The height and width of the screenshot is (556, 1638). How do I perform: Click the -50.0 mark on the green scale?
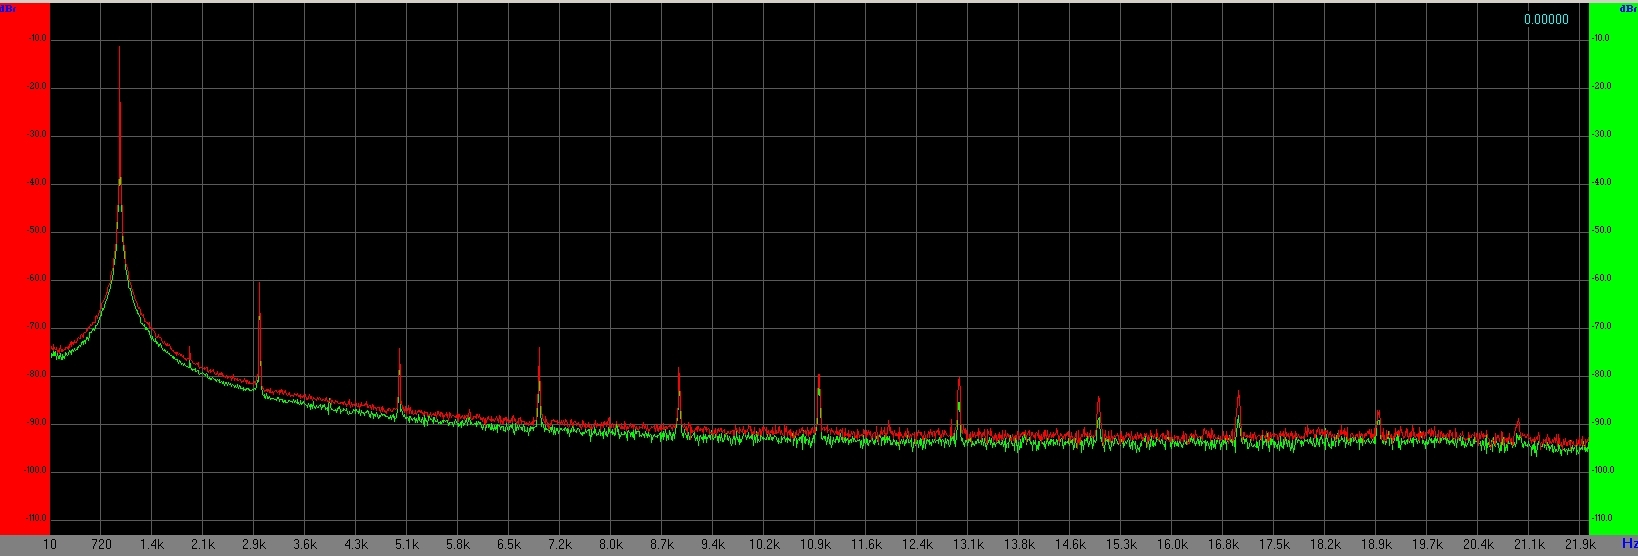(1601, 231)
